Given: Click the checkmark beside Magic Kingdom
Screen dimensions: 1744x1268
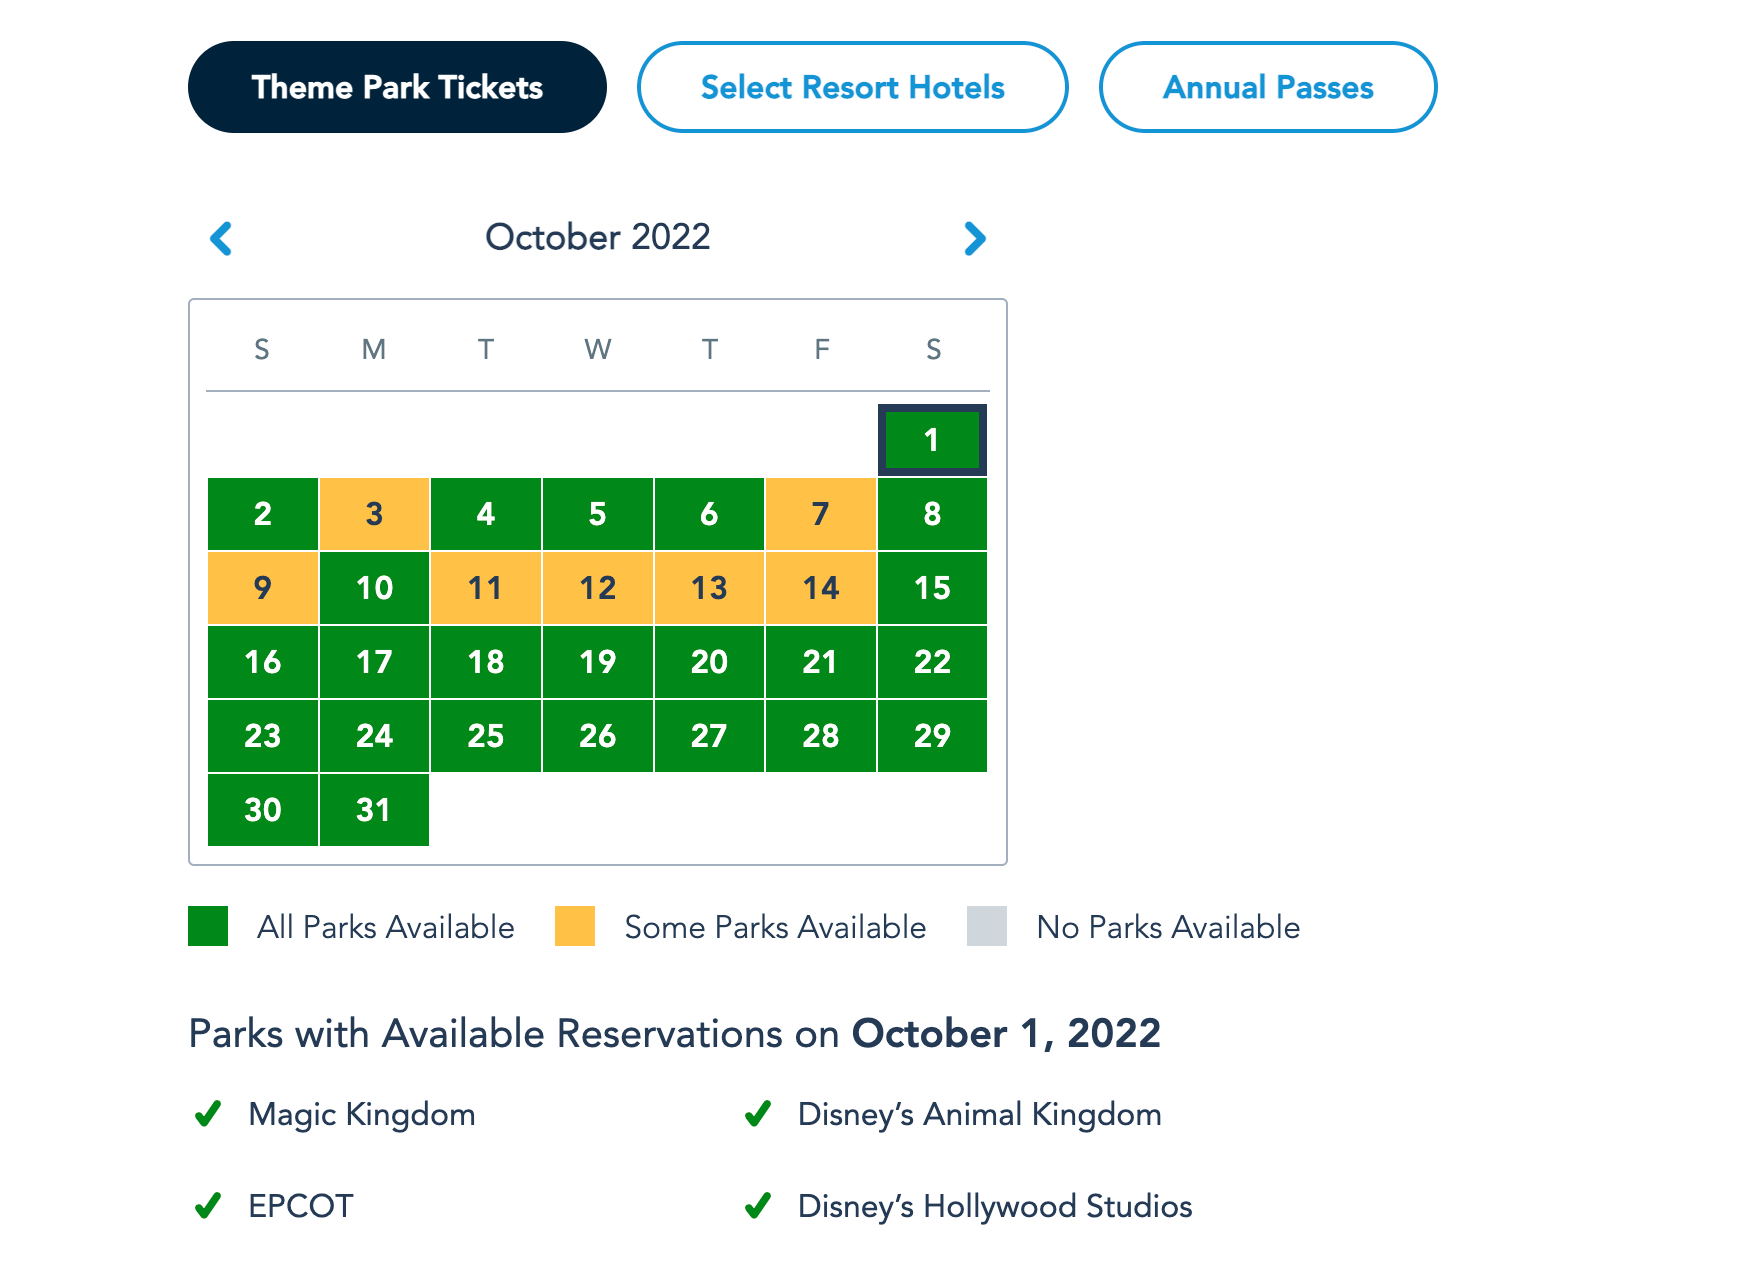Looking at the screenshot, I should [x=208, y=1113].
